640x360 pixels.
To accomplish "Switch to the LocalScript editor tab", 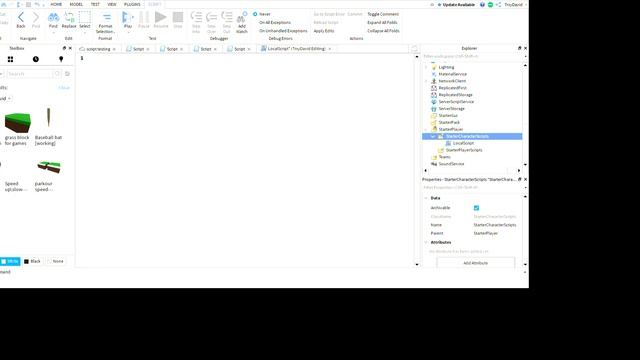I will [x=296, y=49].
